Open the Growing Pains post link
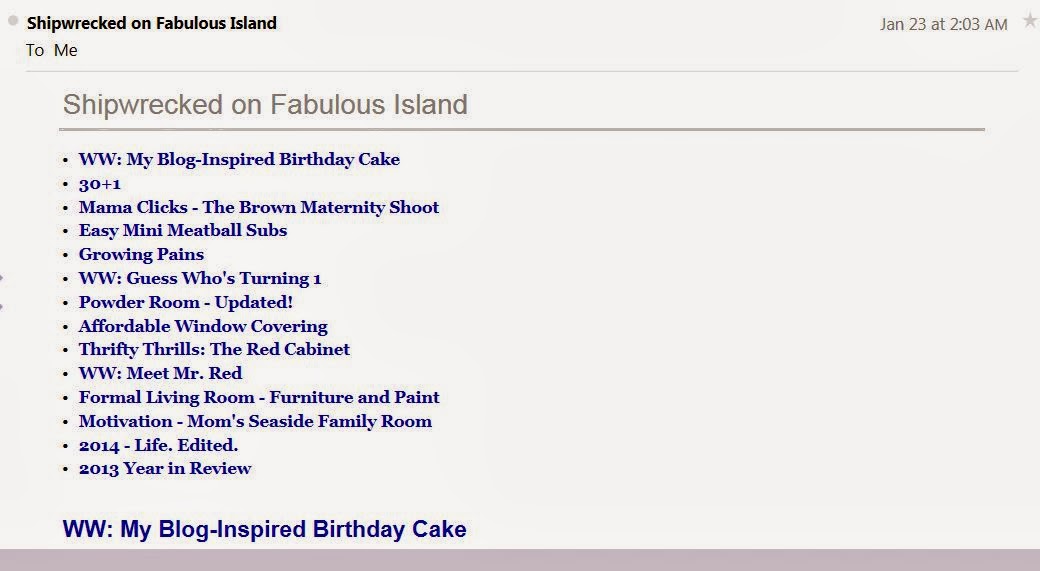Image resolution: width=1040 pixels, height=571 pixels. [x=141, y=255]
